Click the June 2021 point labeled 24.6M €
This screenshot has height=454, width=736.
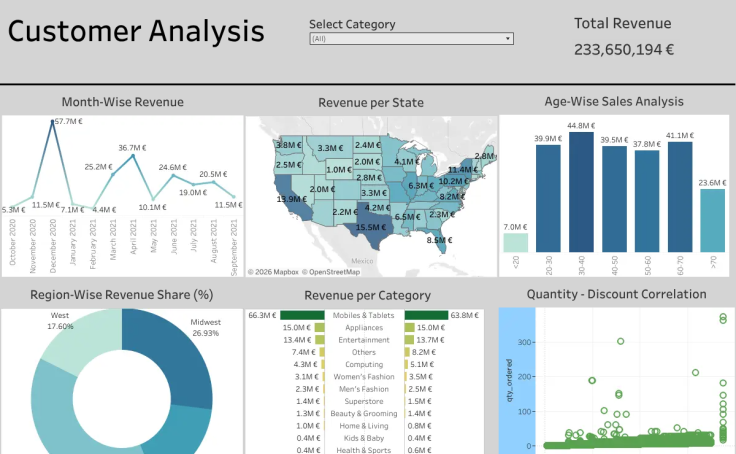click(173, 176)
